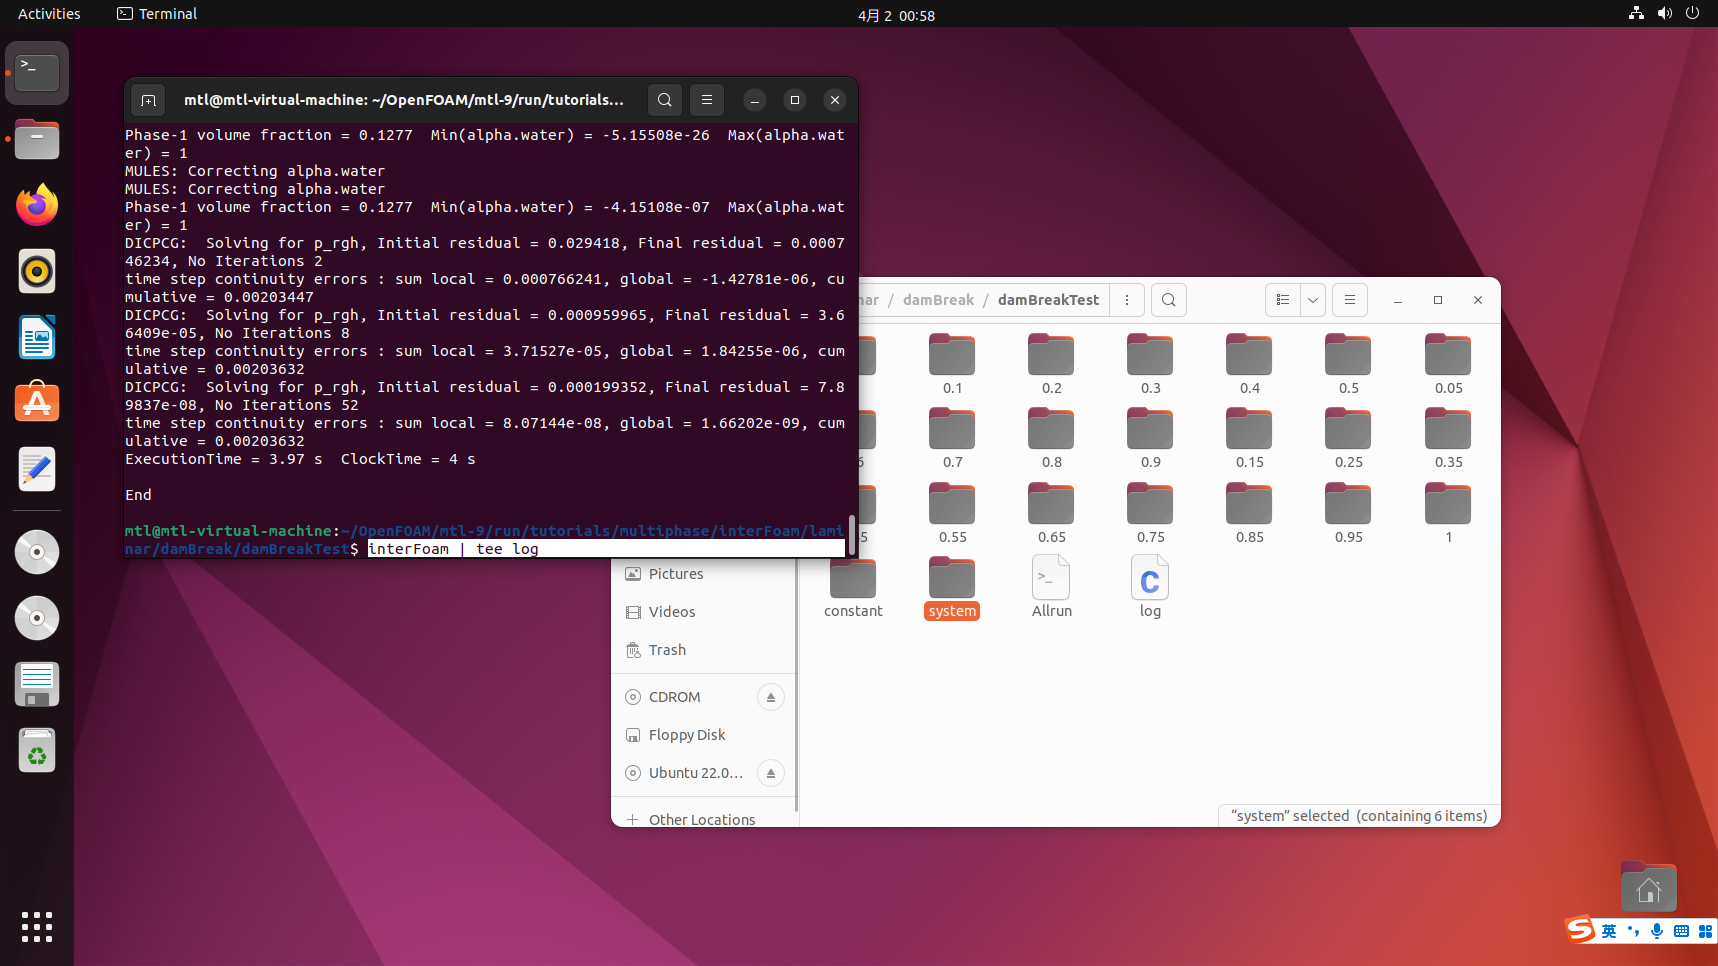Click Sogou voice input microphone
1718x966 pixels.
[x=1657, y=931]
